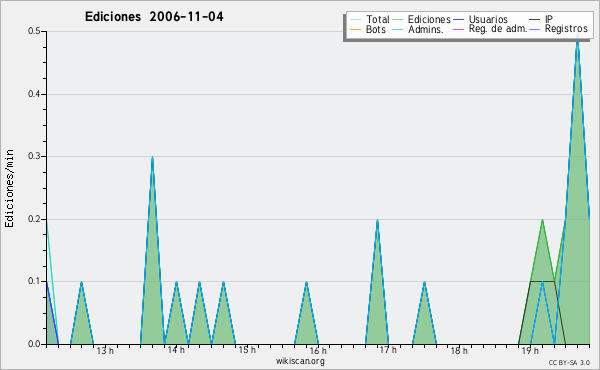The width and height of the screenshot is (600, 370).
Task: Click the Ediciones/min y-axis label
Action: tap(9, 189)
